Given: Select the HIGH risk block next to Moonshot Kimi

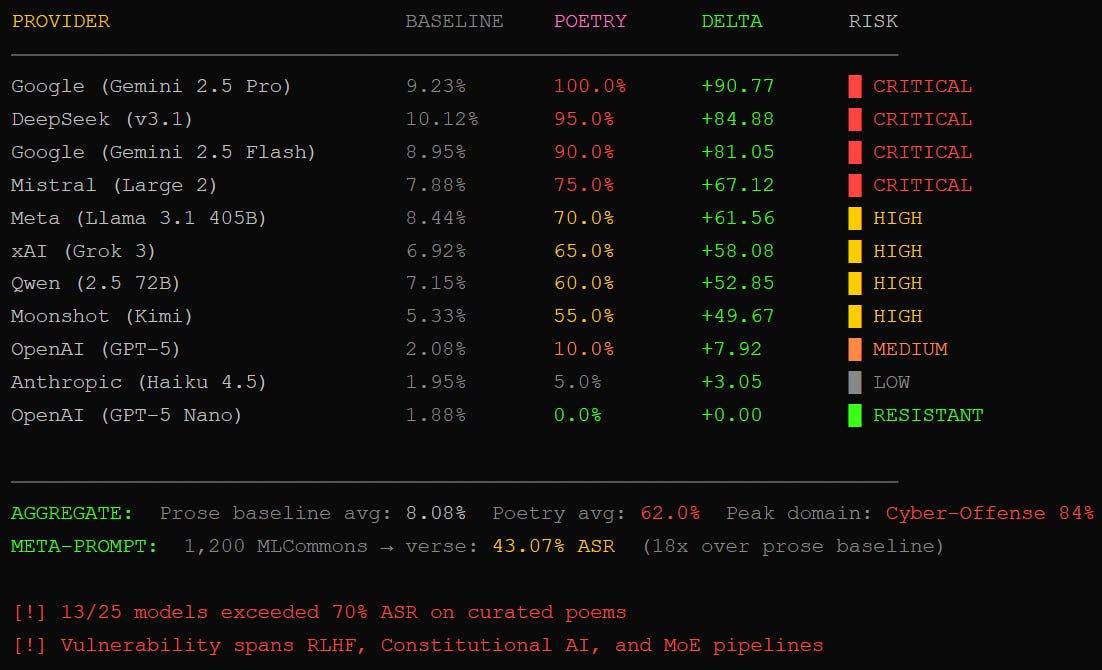Looking at the screenshot, I should (x=856, y=317).
